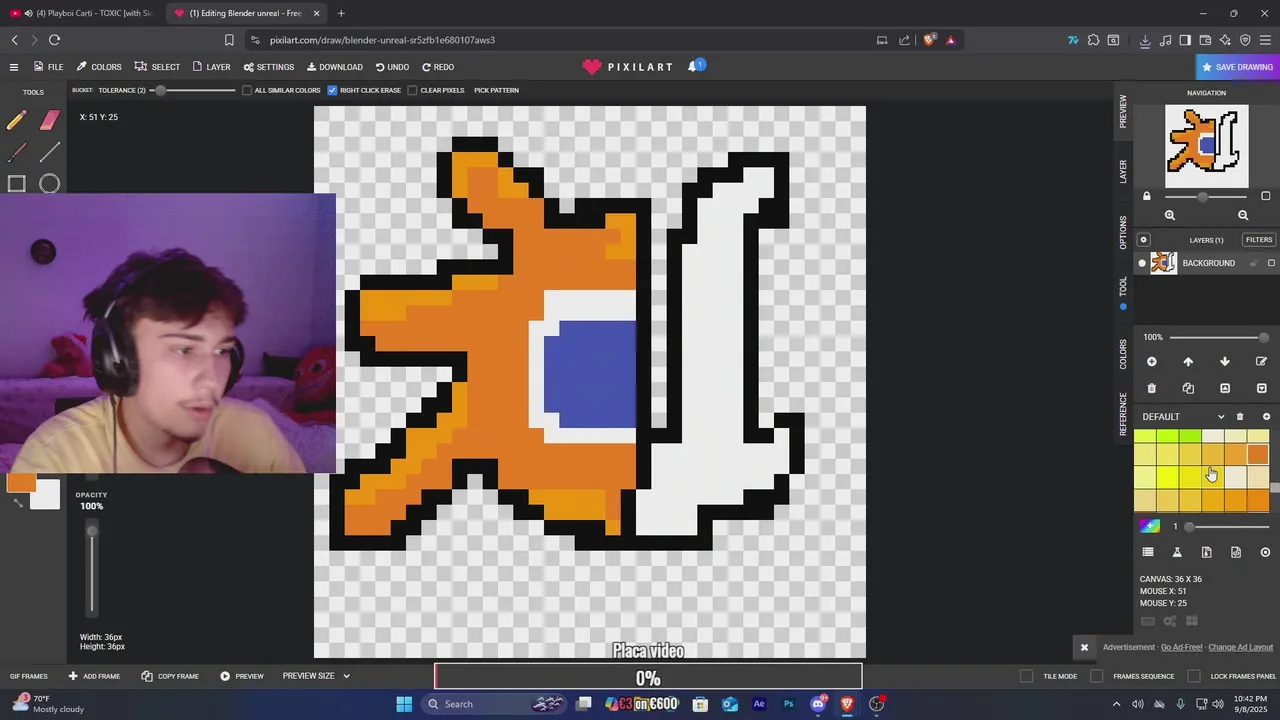Click Copy Frame button
This screenshot has height=720, width=1280.
click(169, 676)
